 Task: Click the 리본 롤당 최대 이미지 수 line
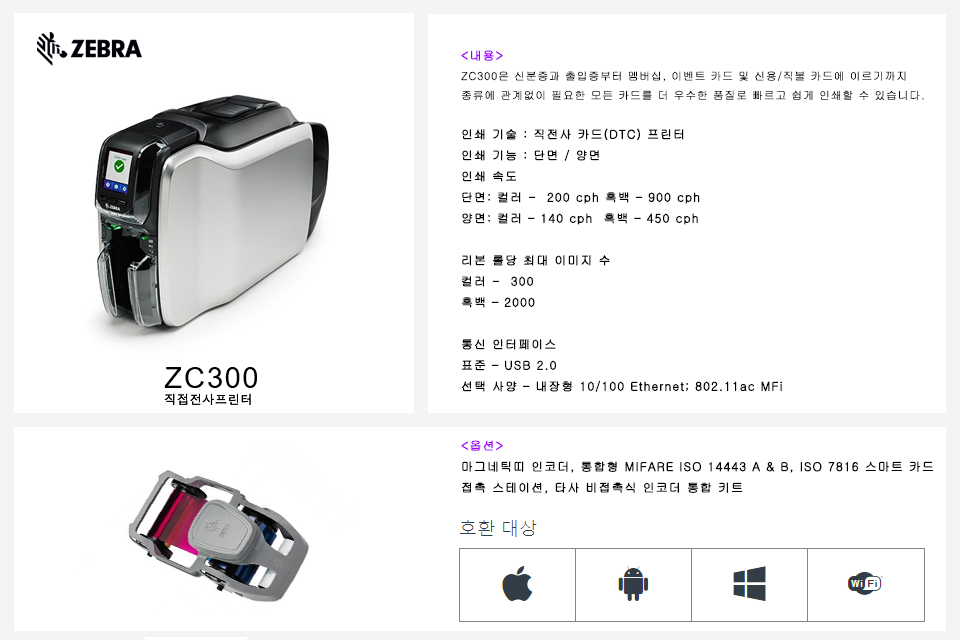coord(535,260)
